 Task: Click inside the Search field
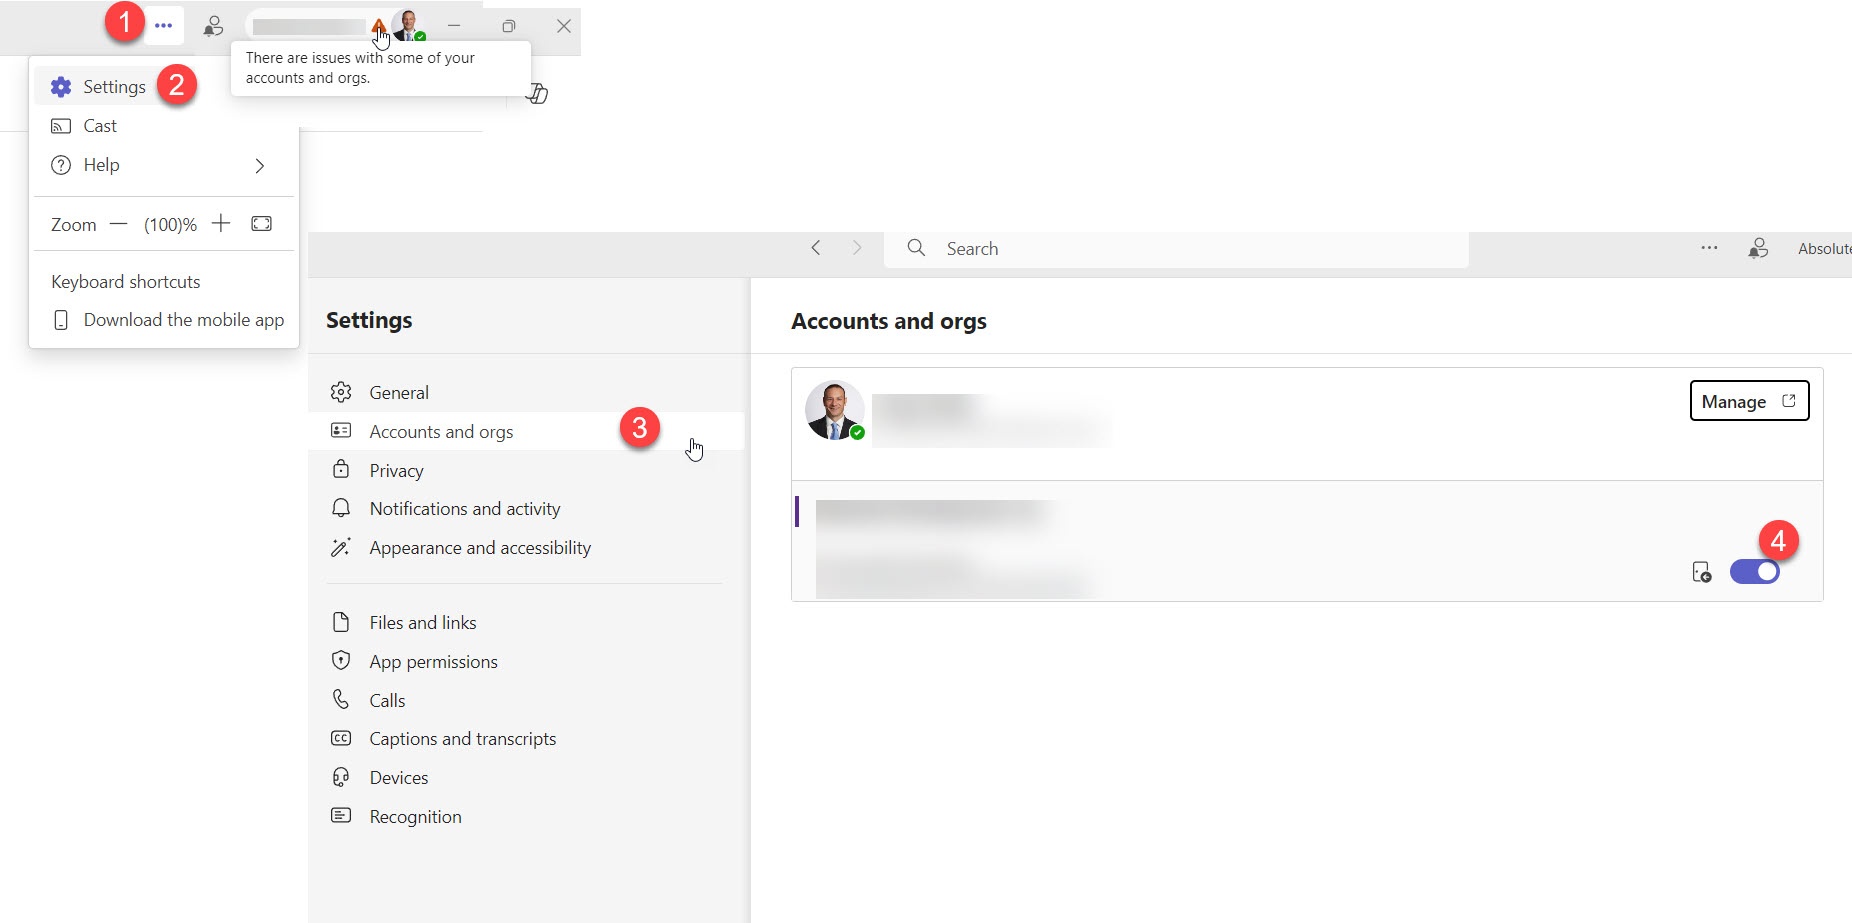coord(1100,248)
